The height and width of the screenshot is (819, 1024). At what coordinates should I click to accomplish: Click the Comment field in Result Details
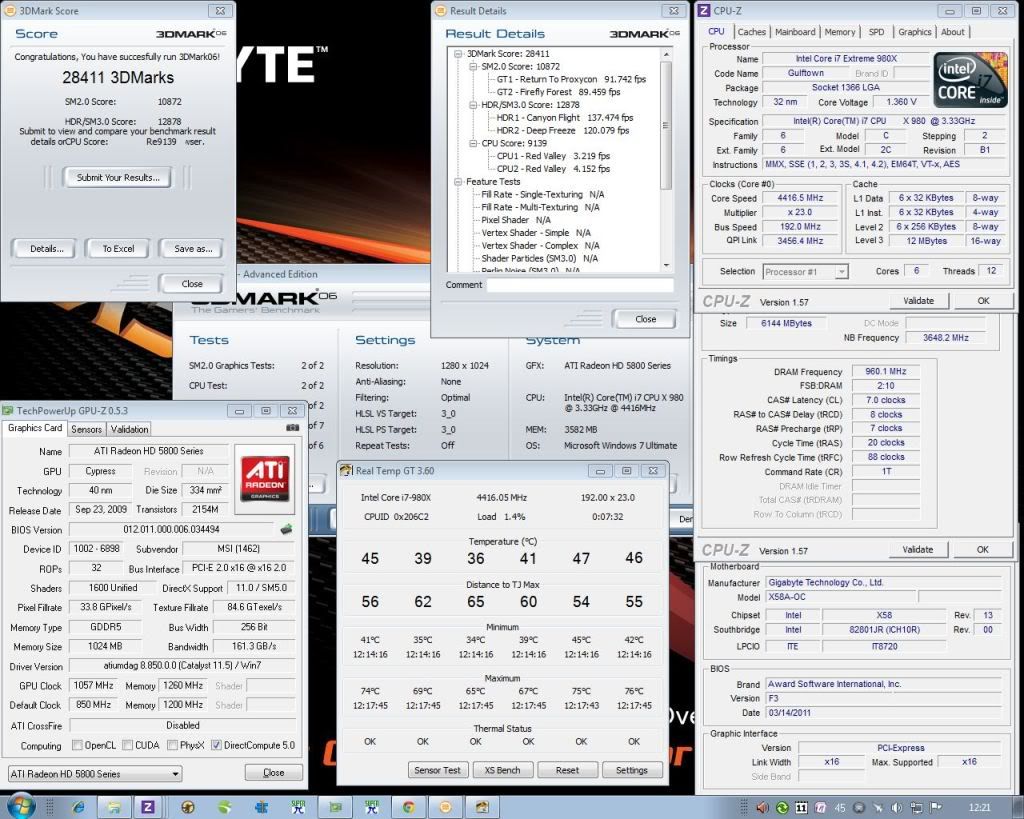[579, 285]
